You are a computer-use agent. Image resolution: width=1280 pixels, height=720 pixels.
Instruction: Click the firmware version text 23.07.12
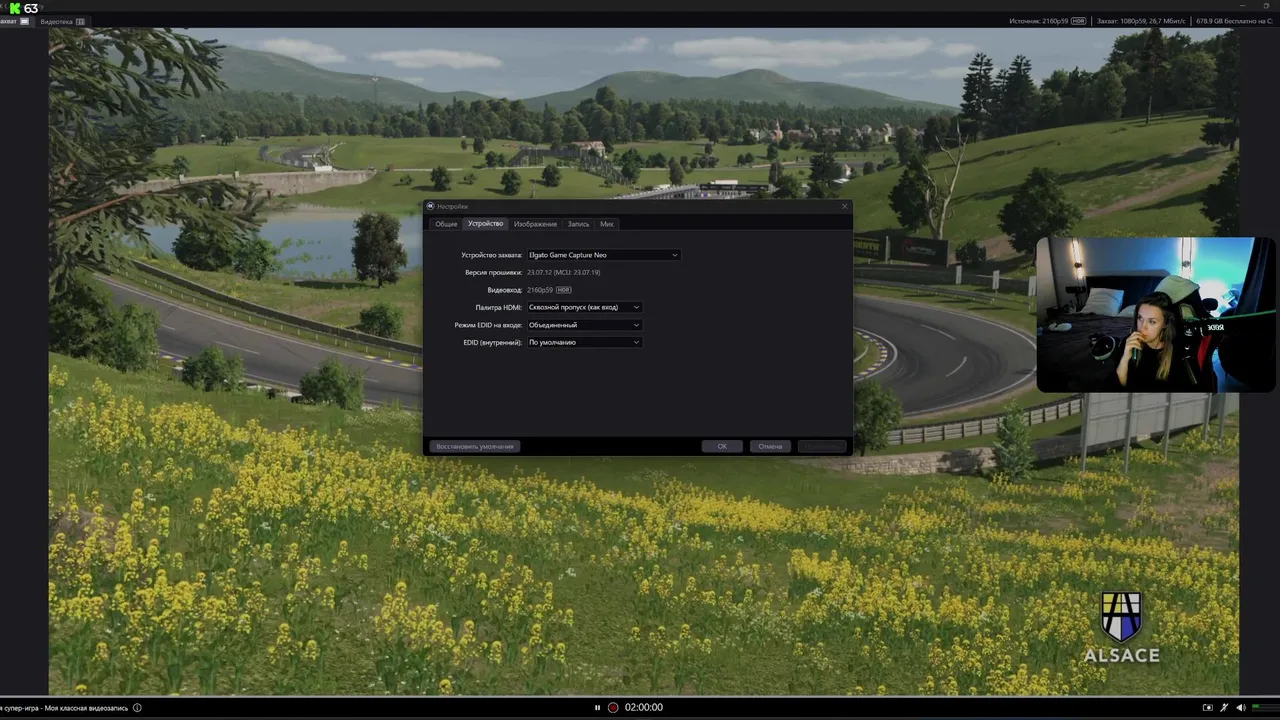(x=563, y=272)
